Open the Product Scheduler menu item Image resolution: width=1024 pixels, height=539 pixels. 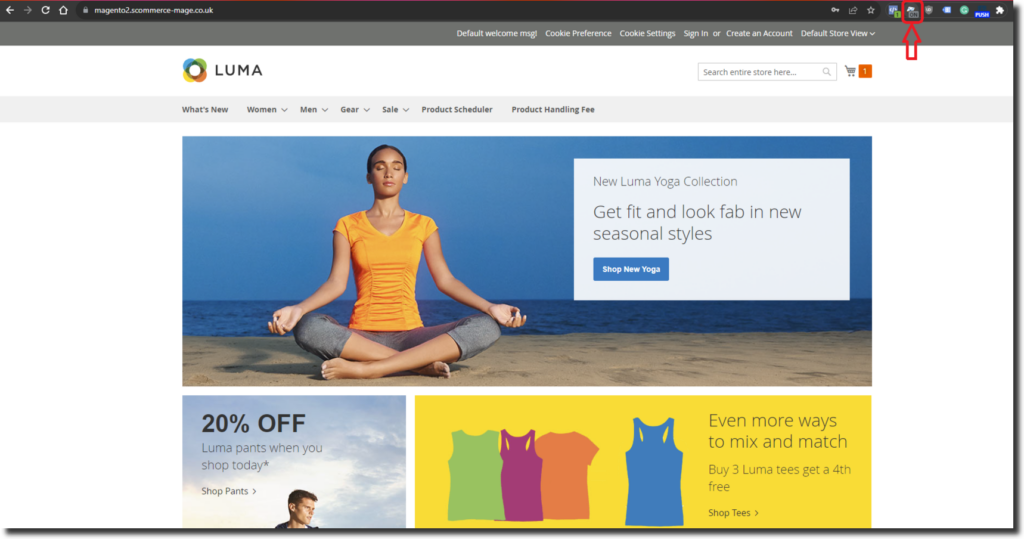pyautogui.click(x=457, y=110)
